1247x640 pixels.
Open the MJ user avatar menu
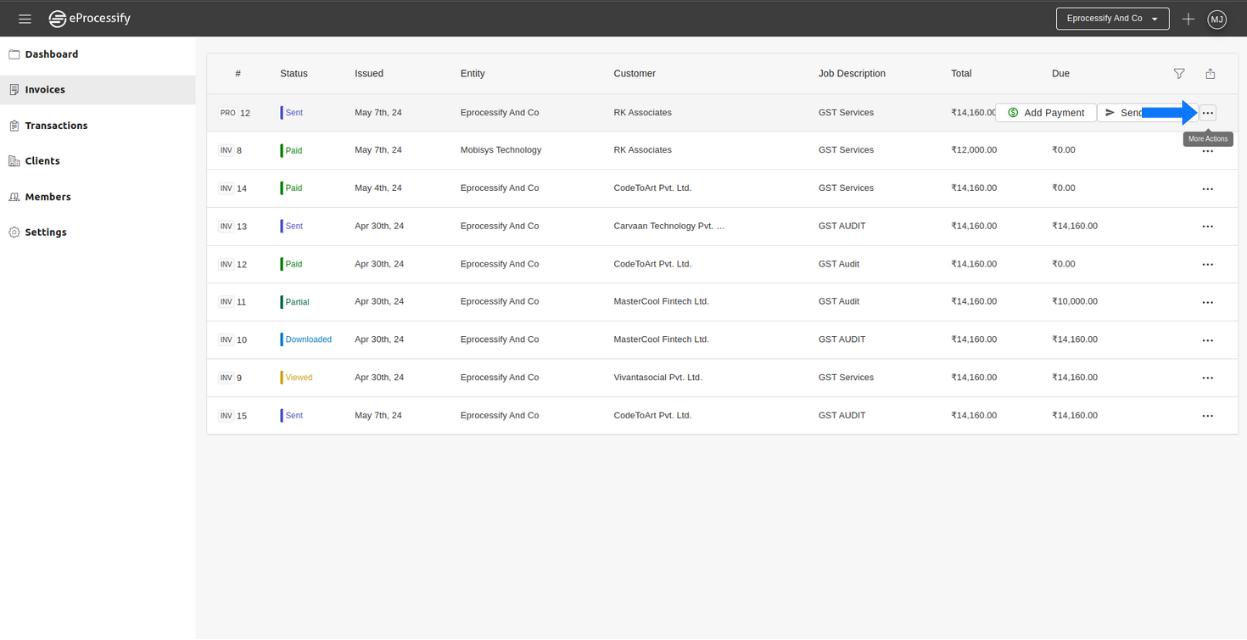pos(1217,19)
